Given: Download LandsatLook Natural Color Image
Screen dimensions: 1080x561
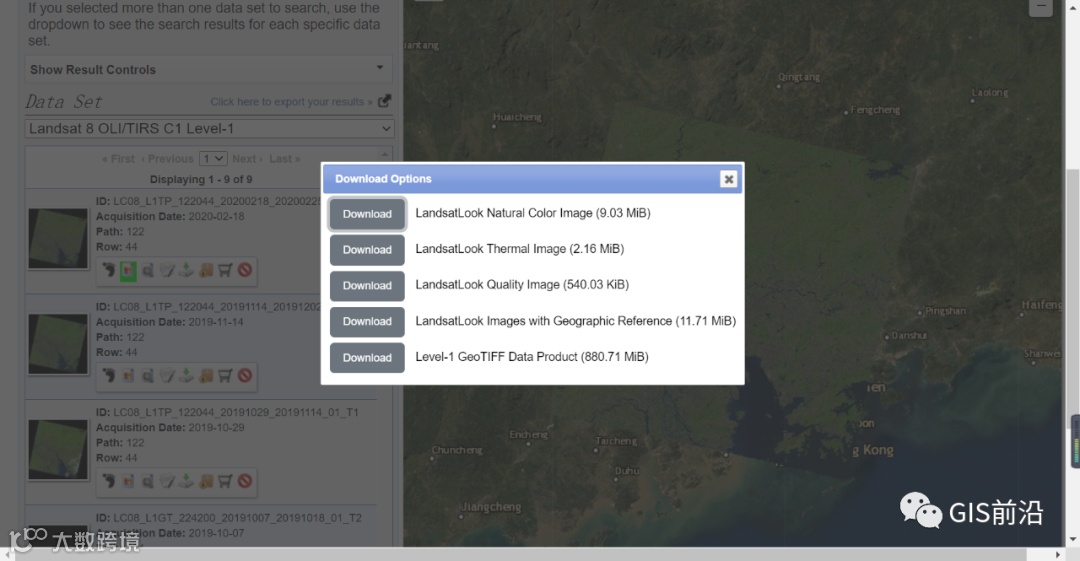Looking at the screenshot, I should pos(367,214).
